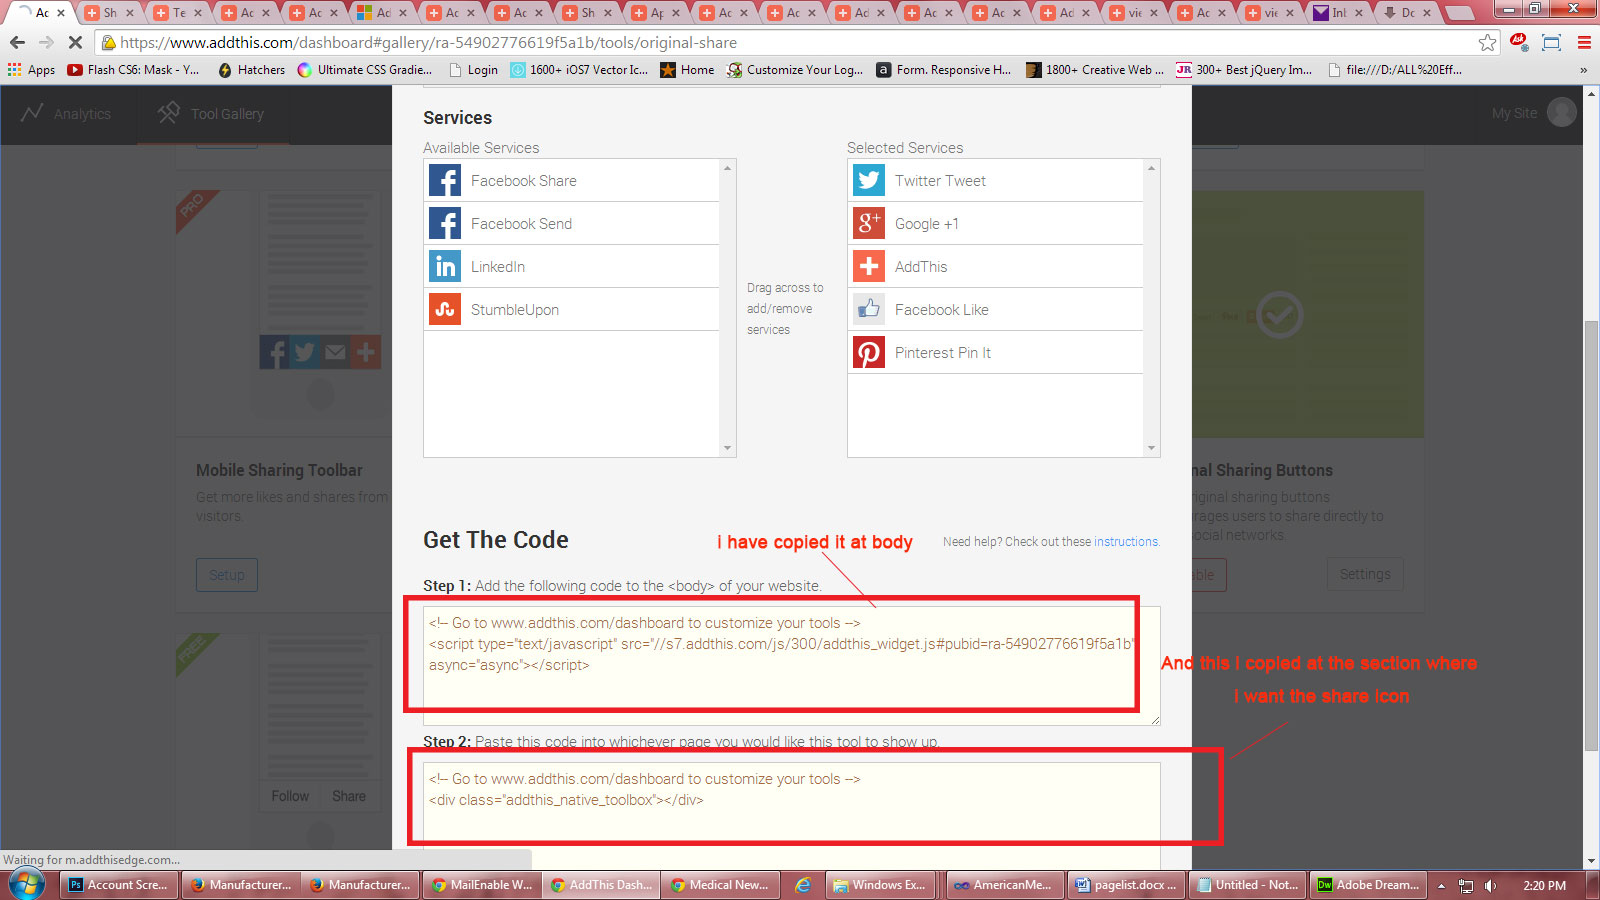Select the Facebook Share service row label

coord(523,181)
